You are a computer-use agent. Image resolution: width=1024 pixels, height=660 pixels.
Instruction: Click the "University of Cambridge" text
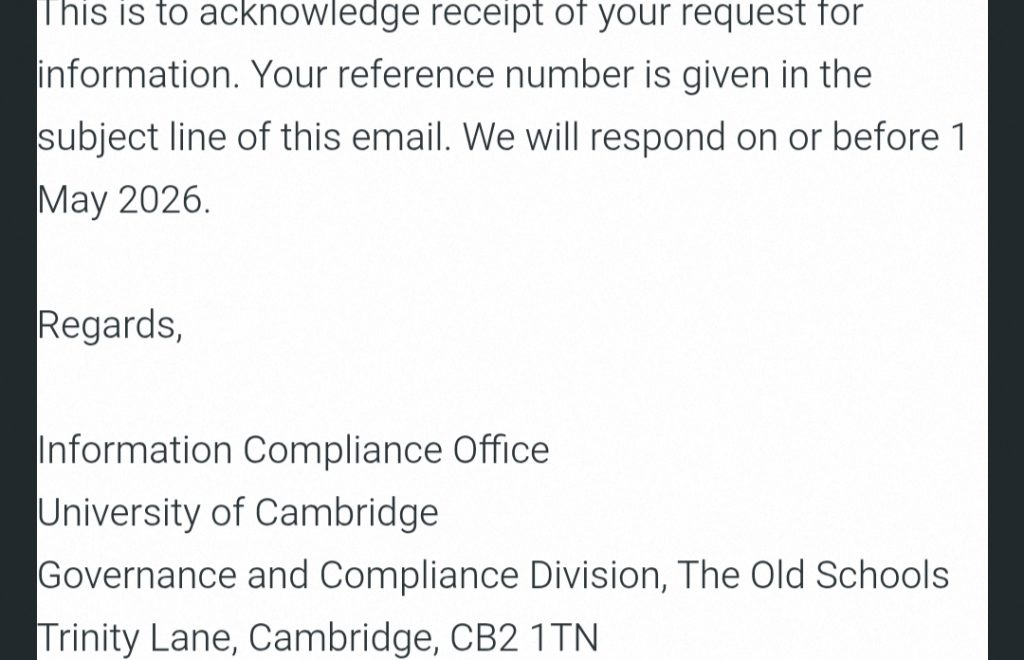[x=238, y=512]
